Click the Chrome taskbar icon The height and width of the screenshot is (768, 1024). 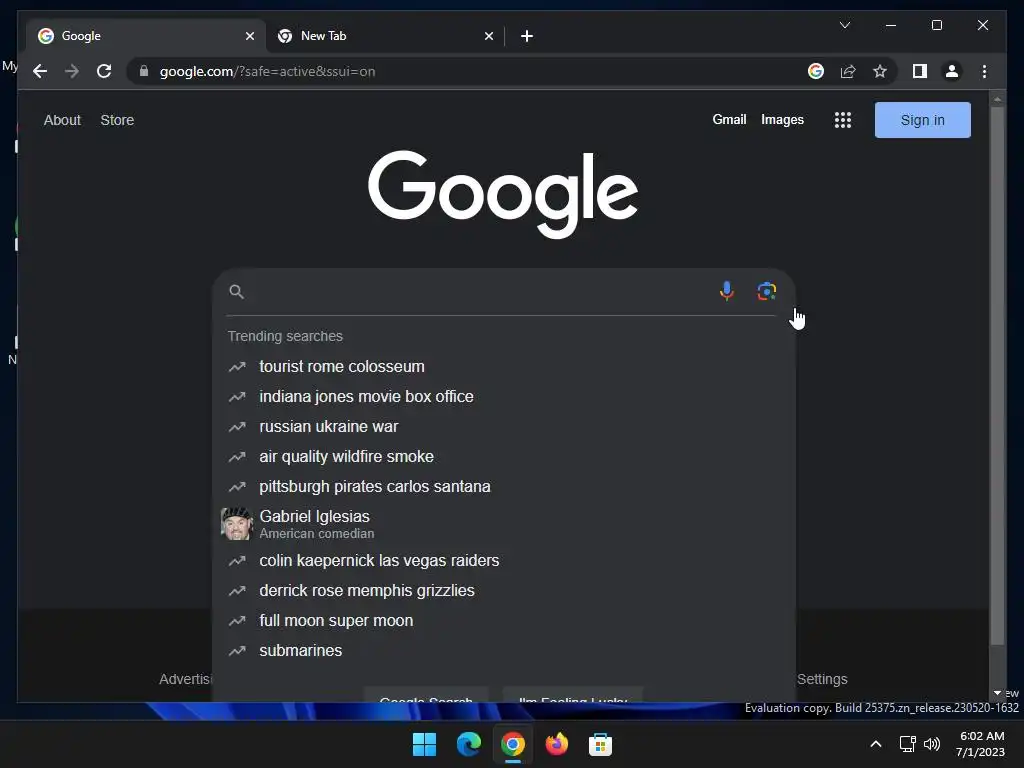coord(513,744)
